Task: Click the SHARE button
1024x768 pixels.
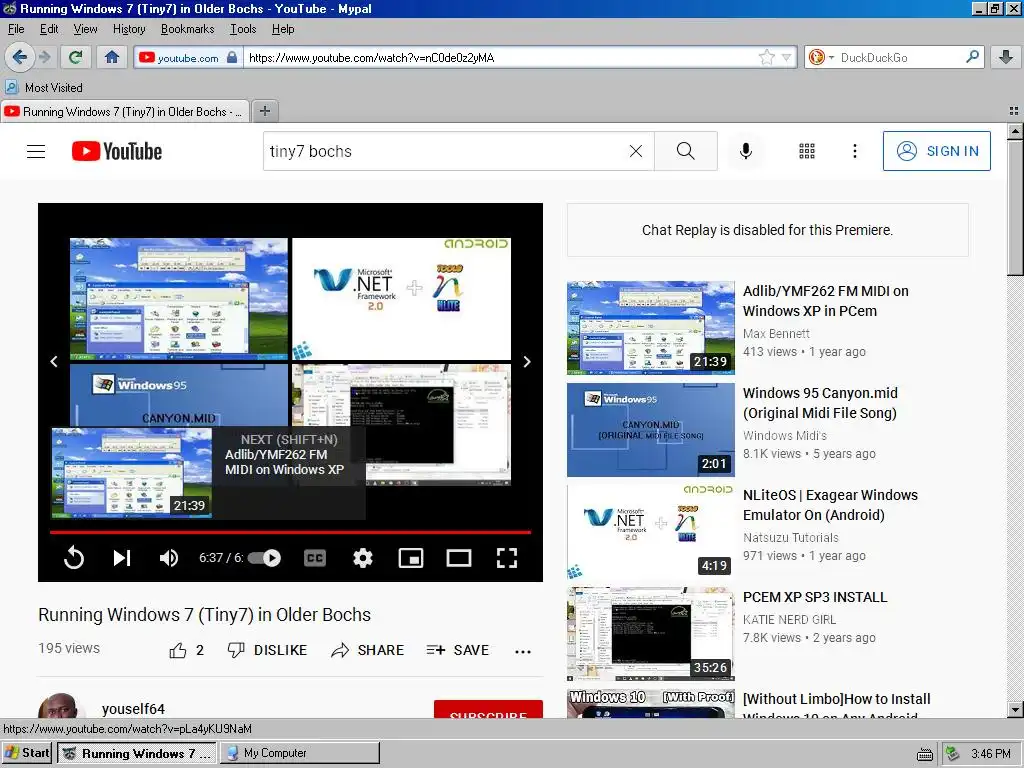Action: [368, 650]
